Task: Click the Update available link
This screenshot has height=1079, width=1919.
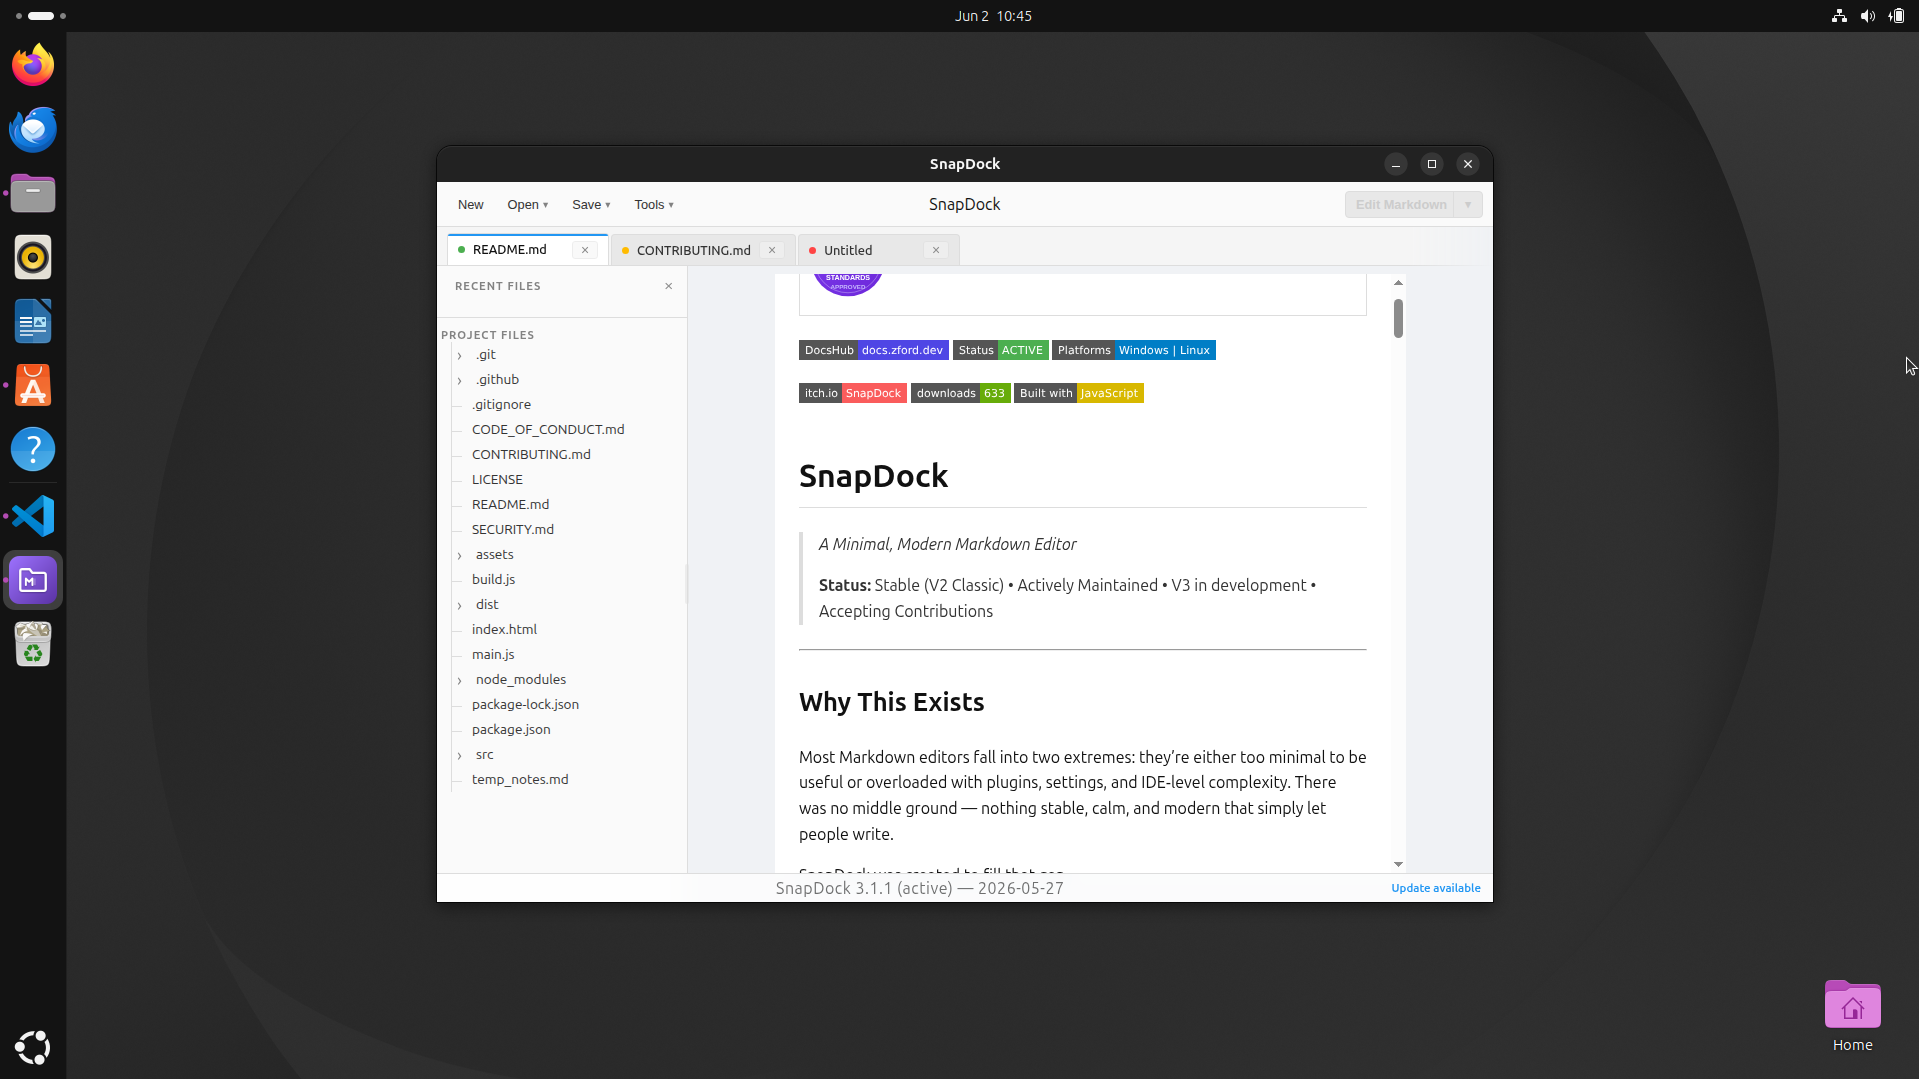Action: (x=1436, y=888)
